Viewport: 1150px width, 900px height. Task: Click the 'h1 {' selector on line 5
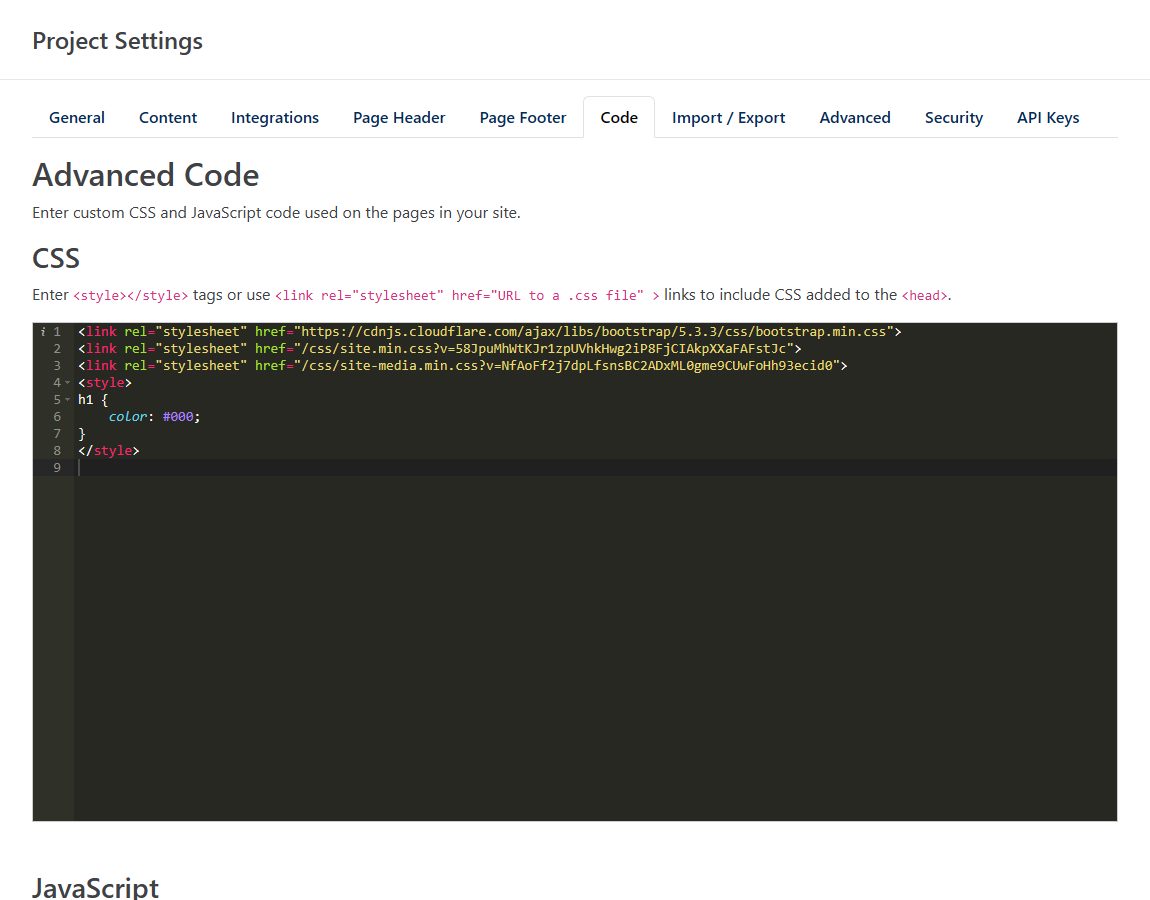pos(93,400)
